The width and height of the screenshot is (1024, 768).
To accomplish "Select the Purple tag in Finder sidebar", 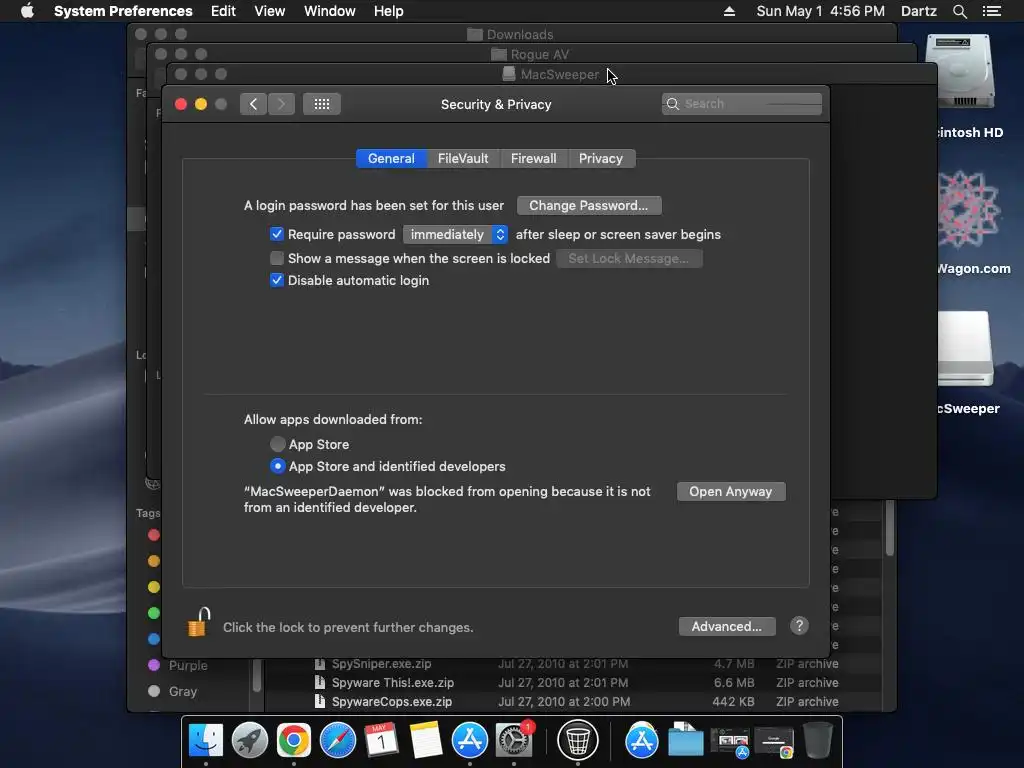I will pos(178,665).
